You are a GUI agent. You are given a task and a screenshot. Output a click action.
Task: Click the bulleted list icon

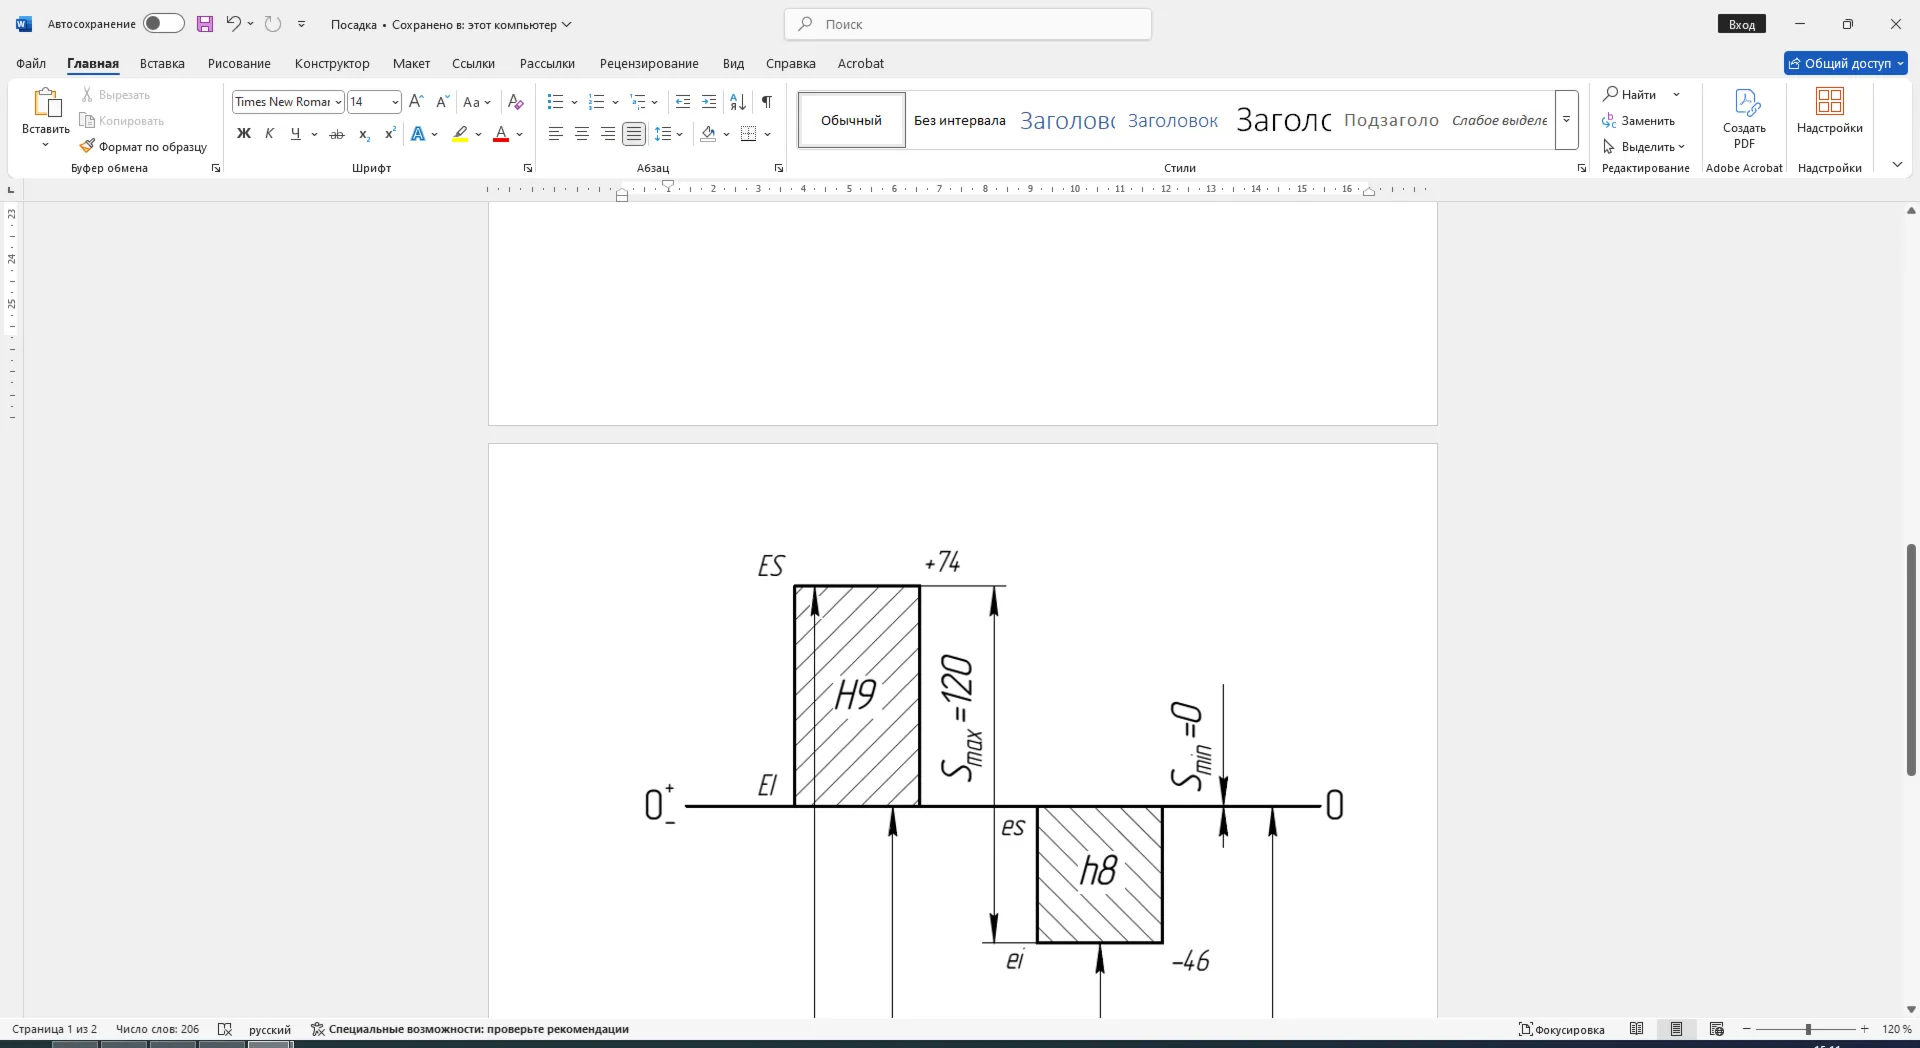pos(556,102)
